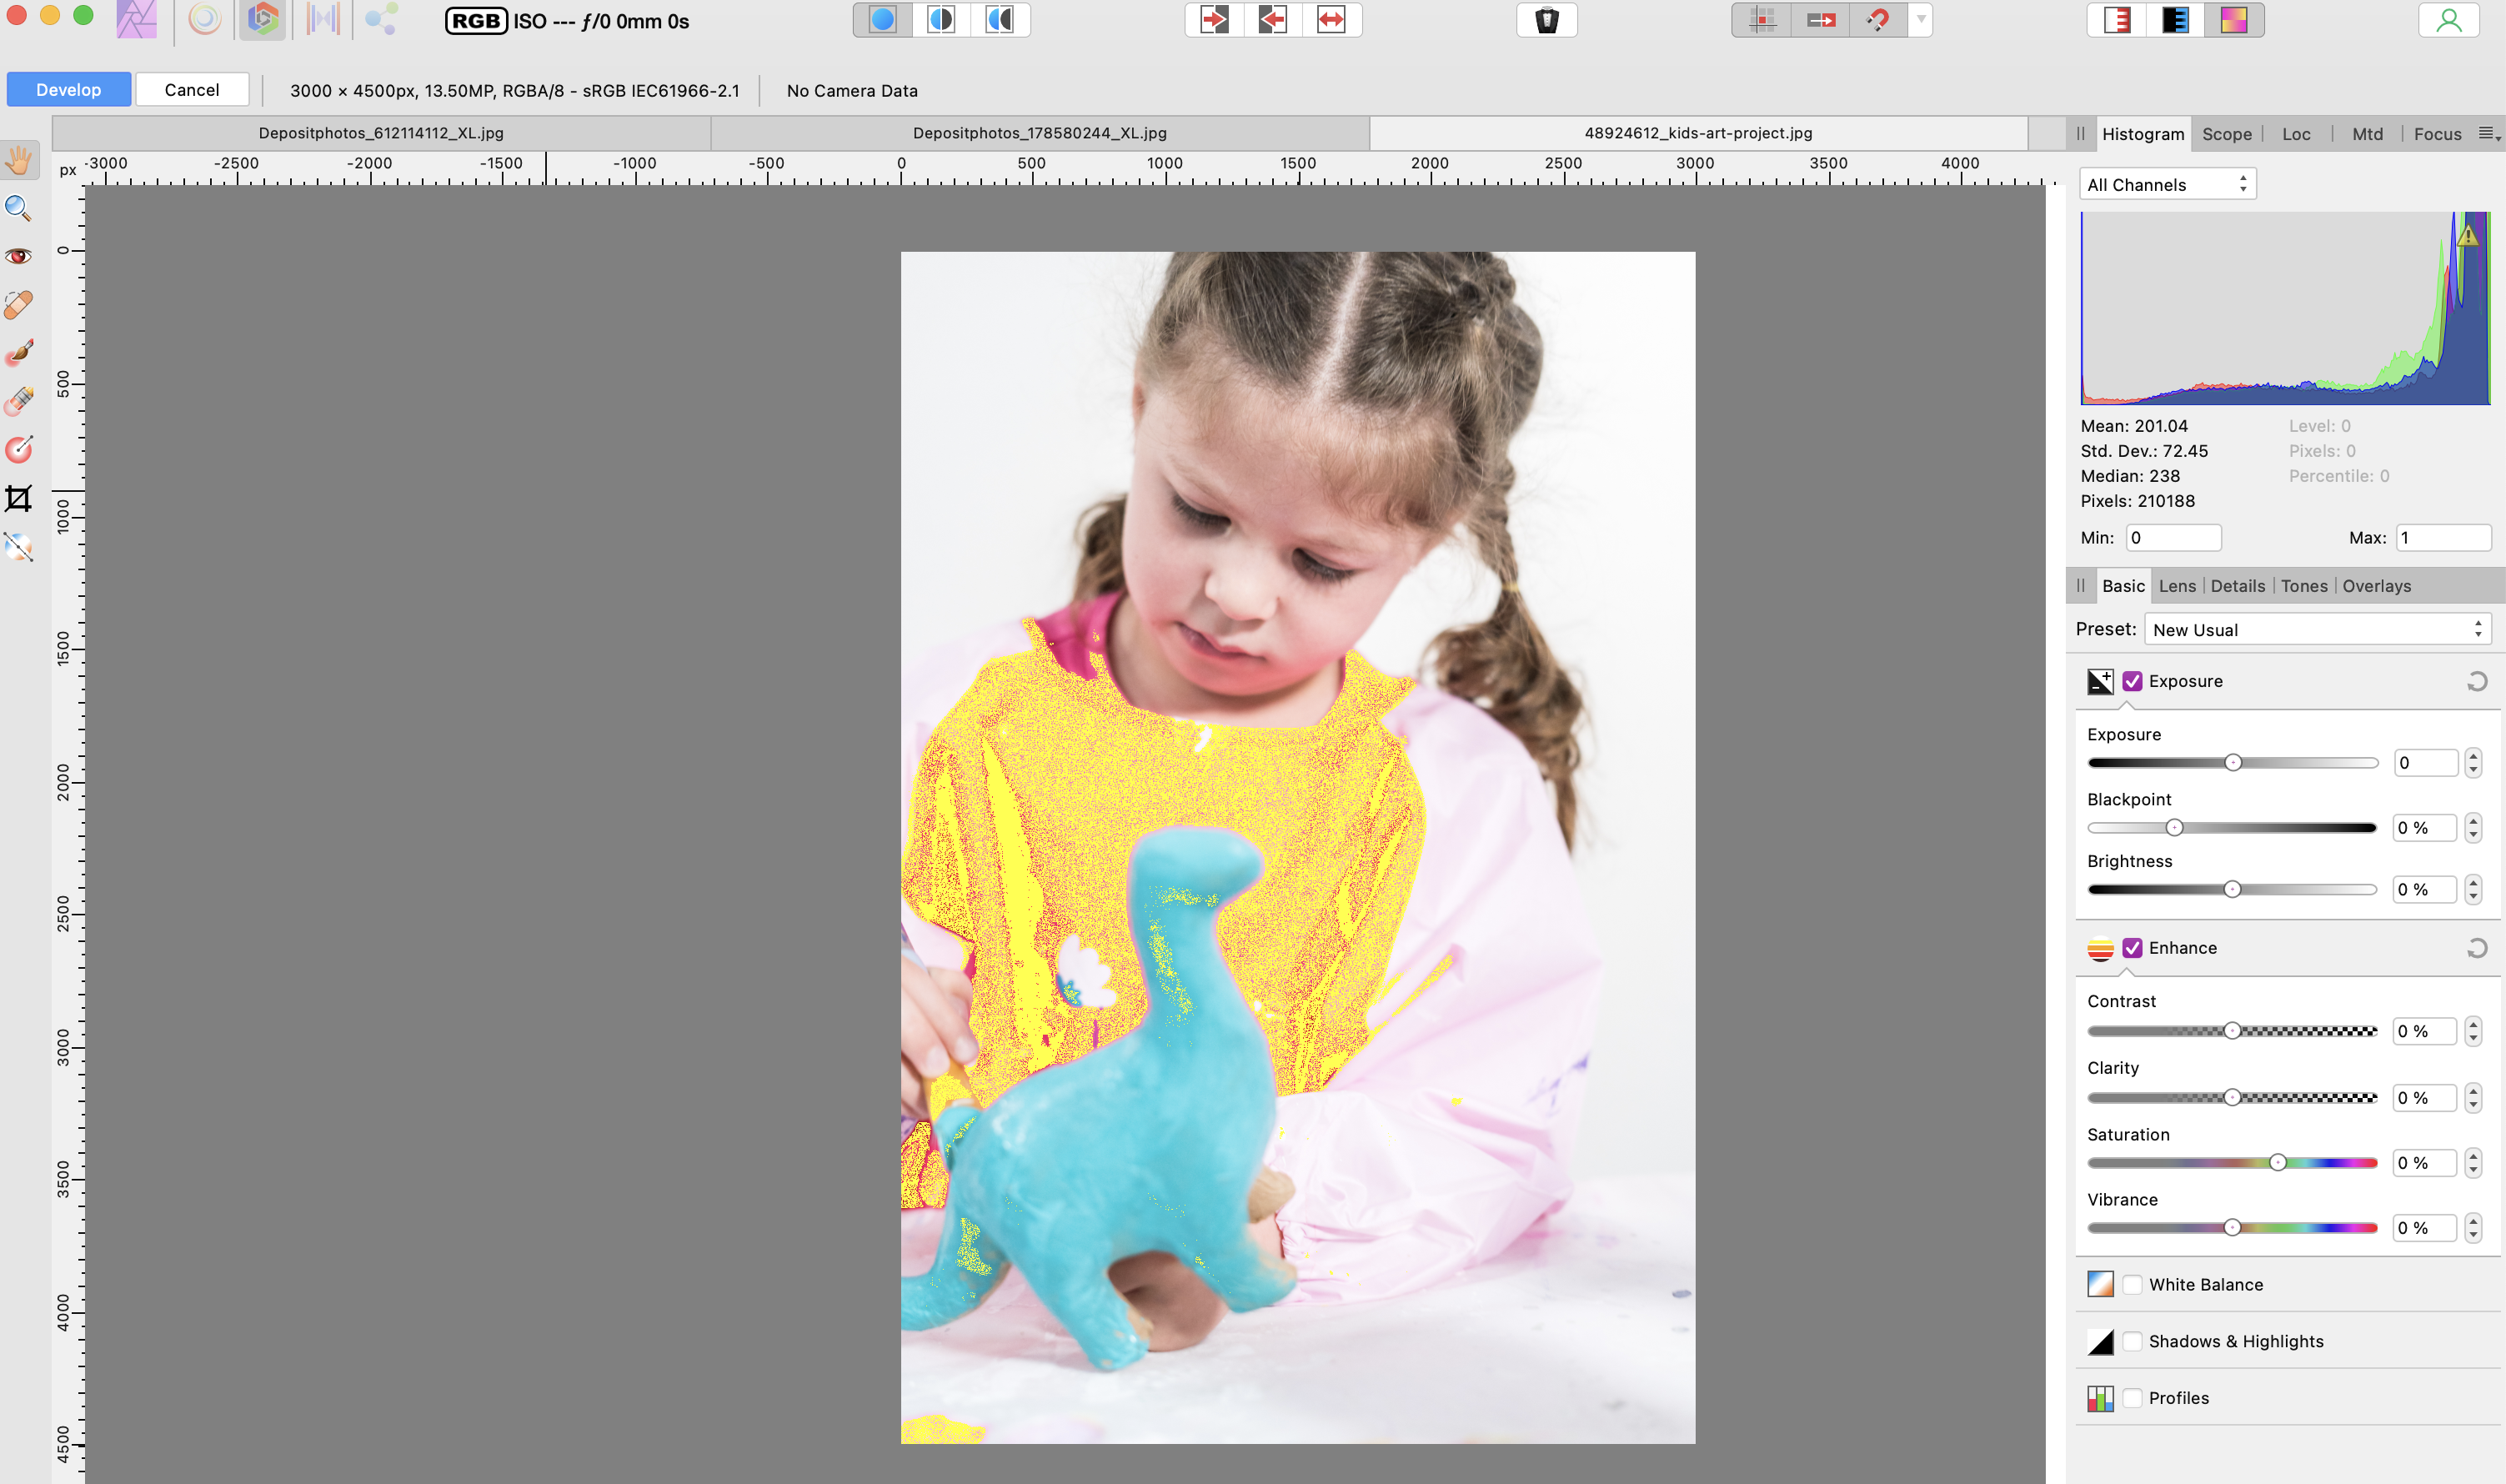Switch to the Overlays tab
The height and width of the screenshot is (1484, 2506).
2376,586
